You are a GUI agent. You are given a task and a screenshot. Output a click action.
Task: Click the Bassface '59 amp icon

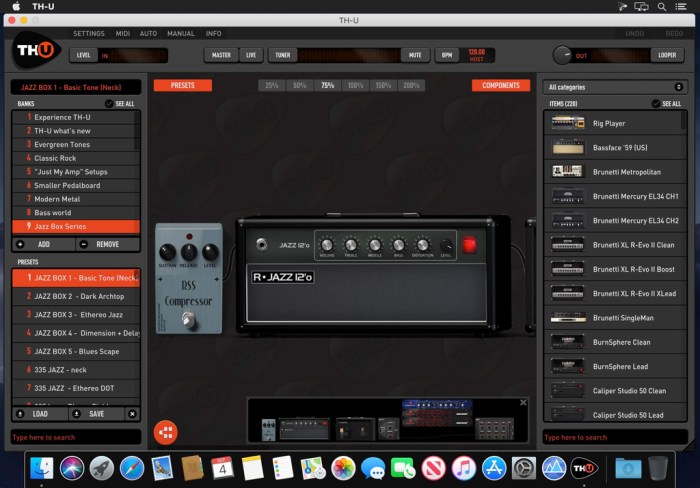(568, 147)
